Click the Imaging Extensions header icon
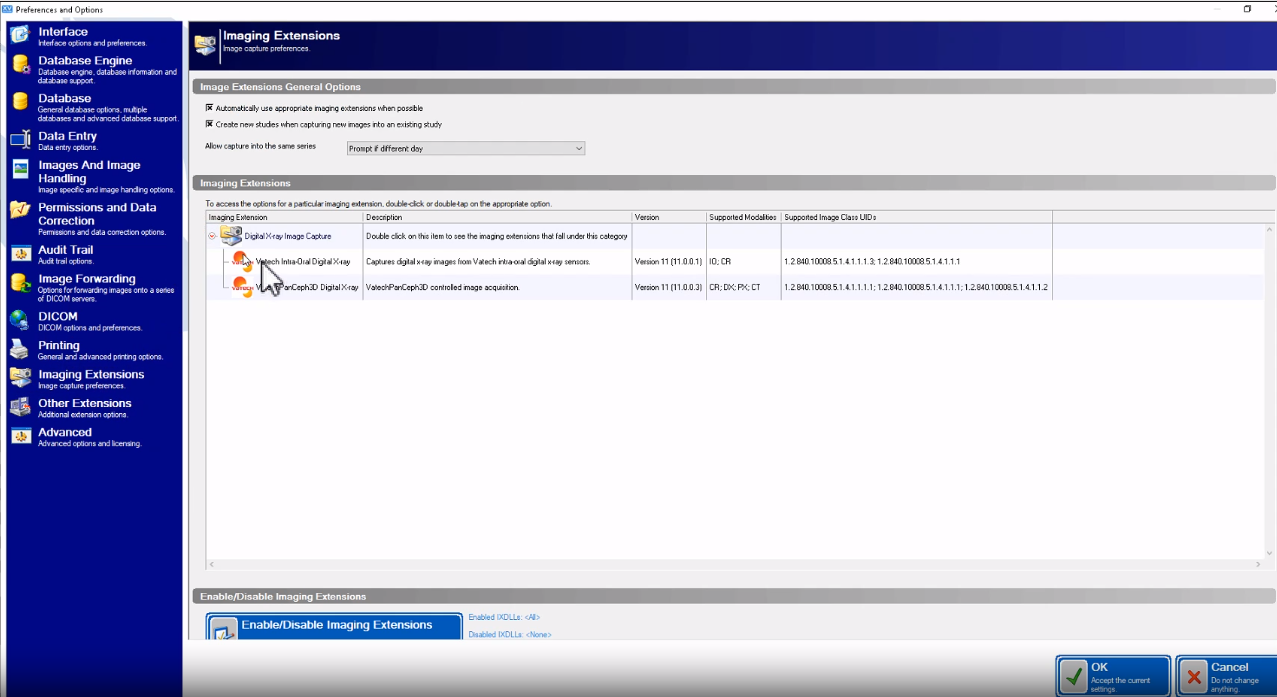The height and width of the screenshot is (697, 1277). (x=205, y=43)
